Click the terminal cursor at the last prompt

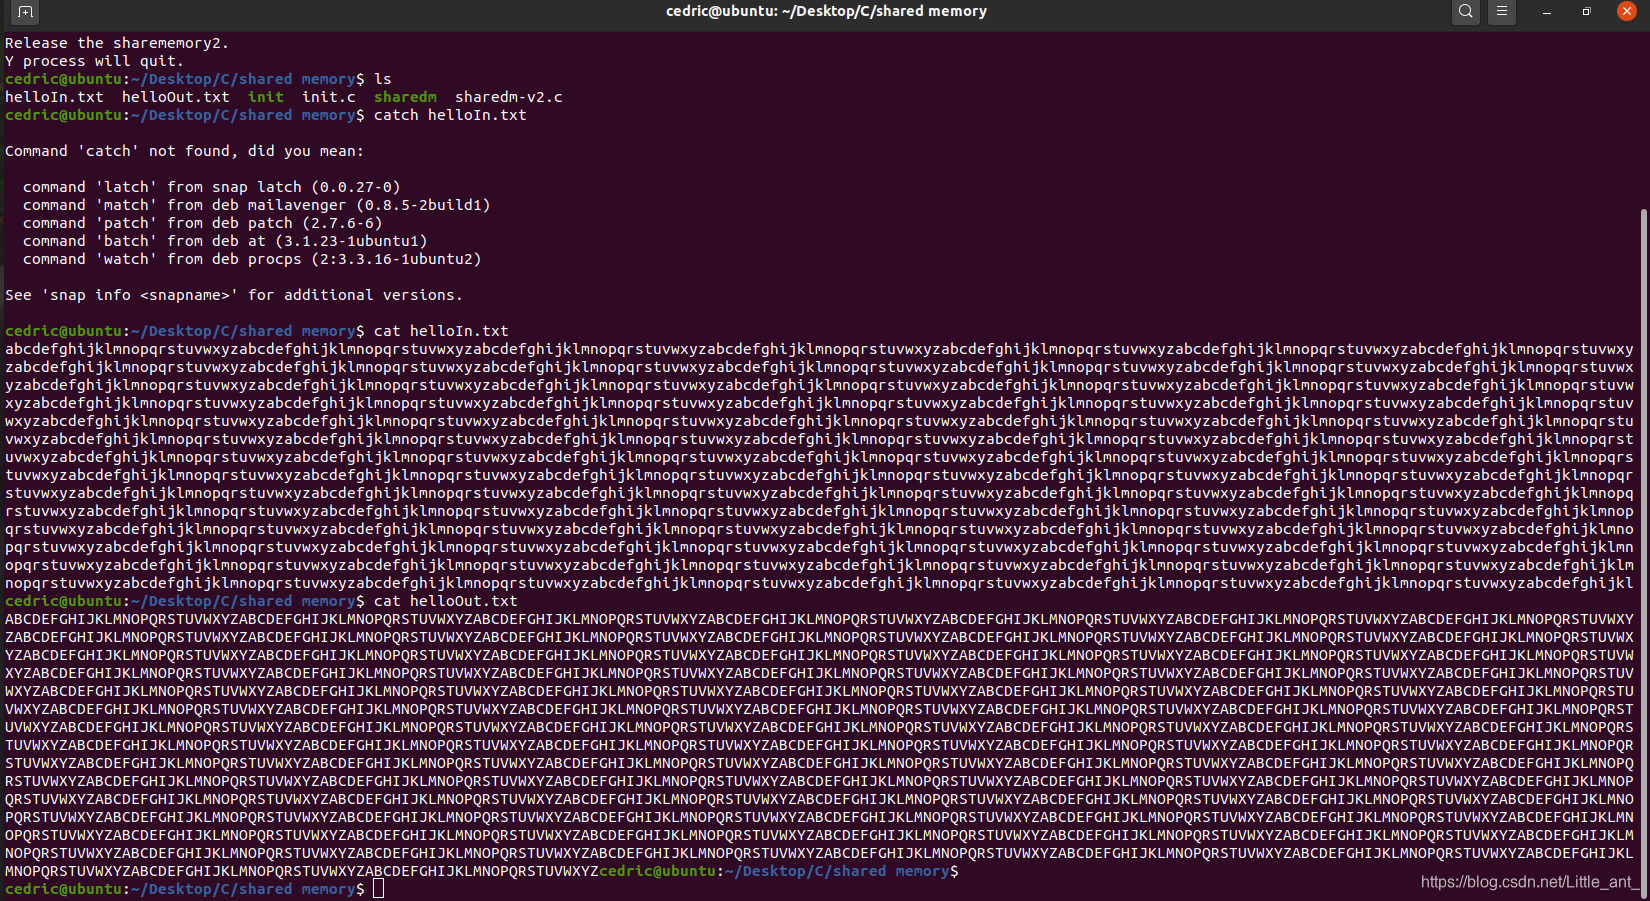379,889
